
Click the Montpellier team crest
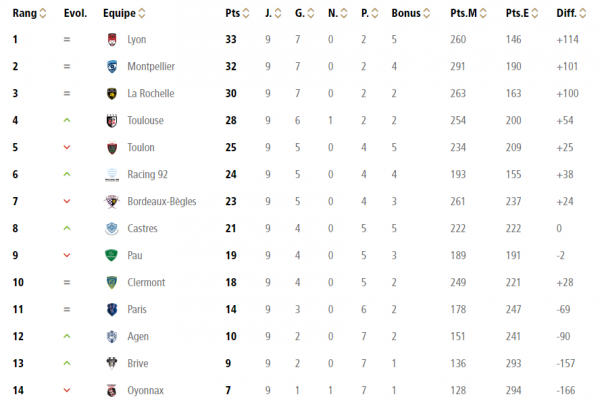112,67
